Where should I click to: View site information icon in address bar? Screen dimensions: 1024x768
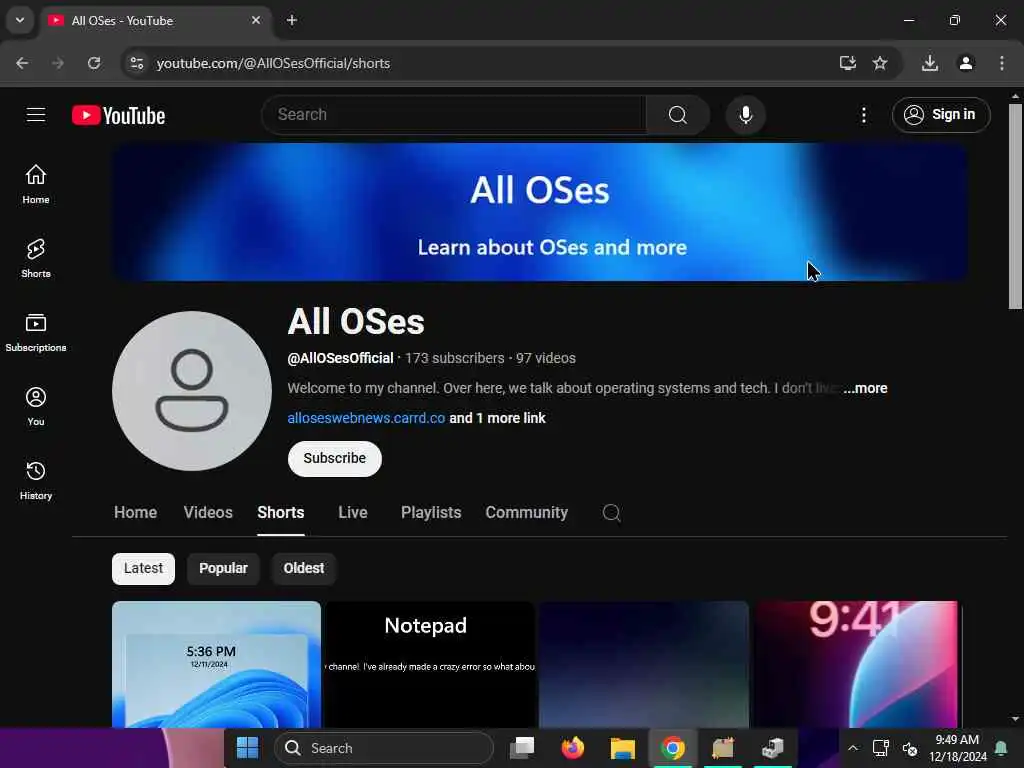click(x=136, y=63)
